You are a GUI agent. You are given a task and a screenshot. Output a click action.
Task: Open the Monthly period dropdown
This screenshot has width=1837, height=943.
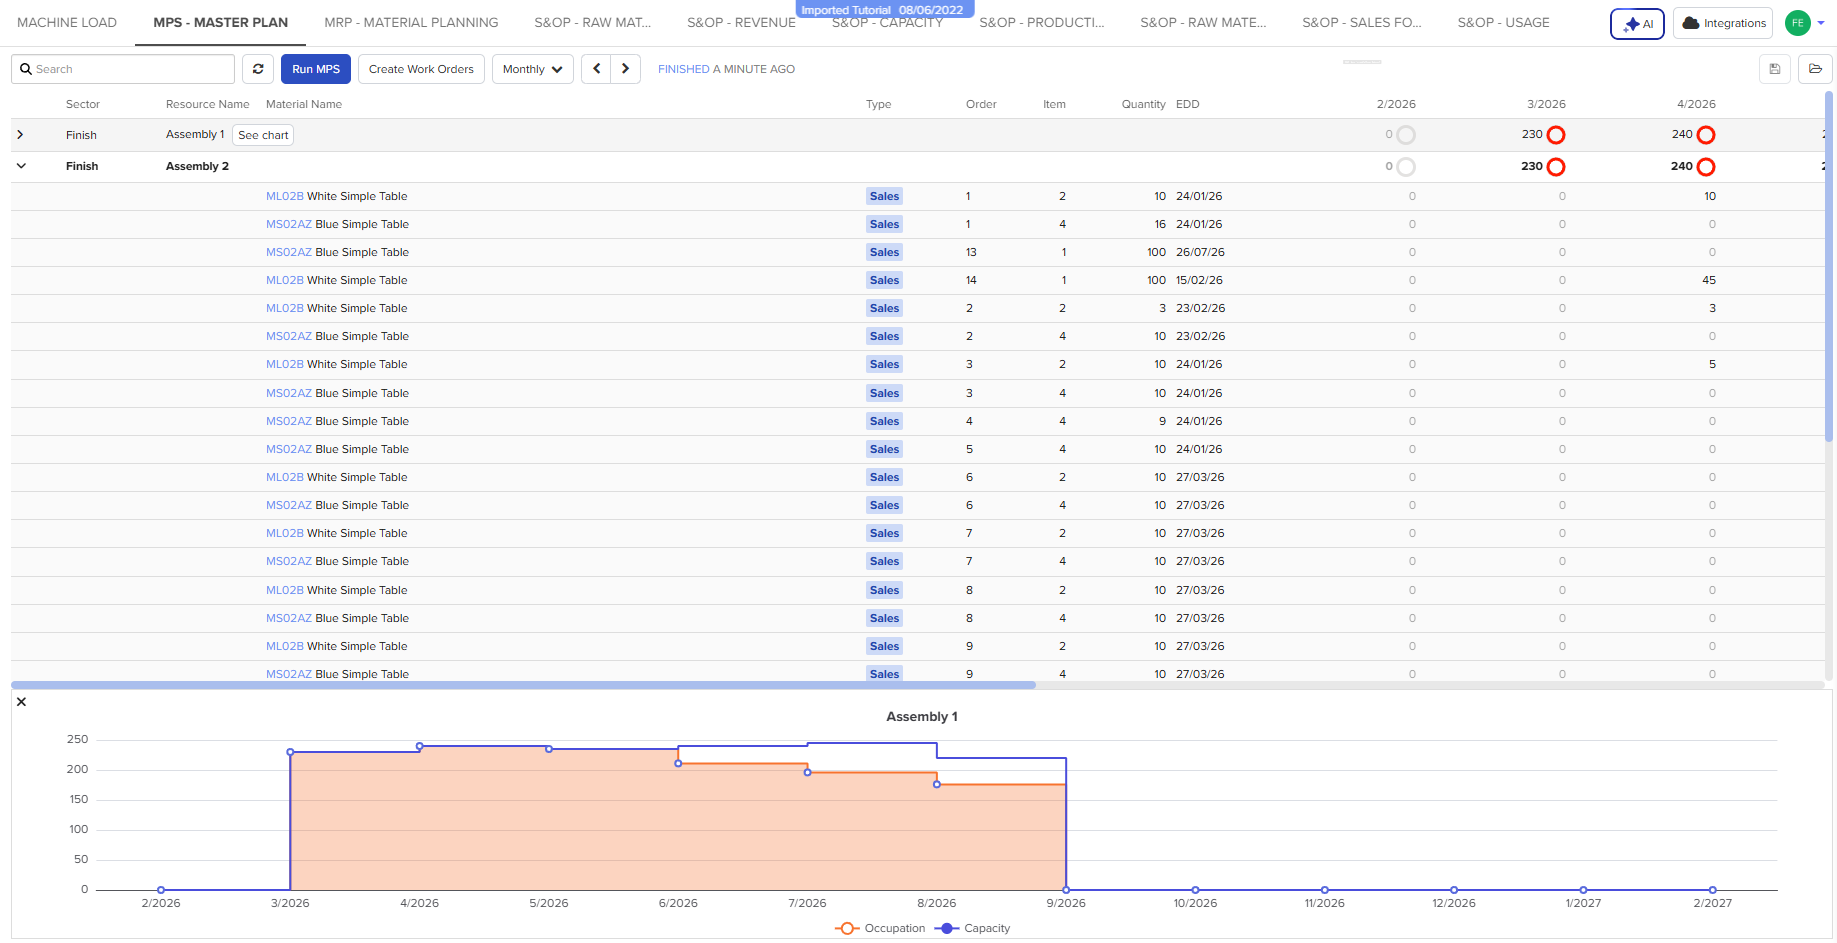click(x=532, y=69)
